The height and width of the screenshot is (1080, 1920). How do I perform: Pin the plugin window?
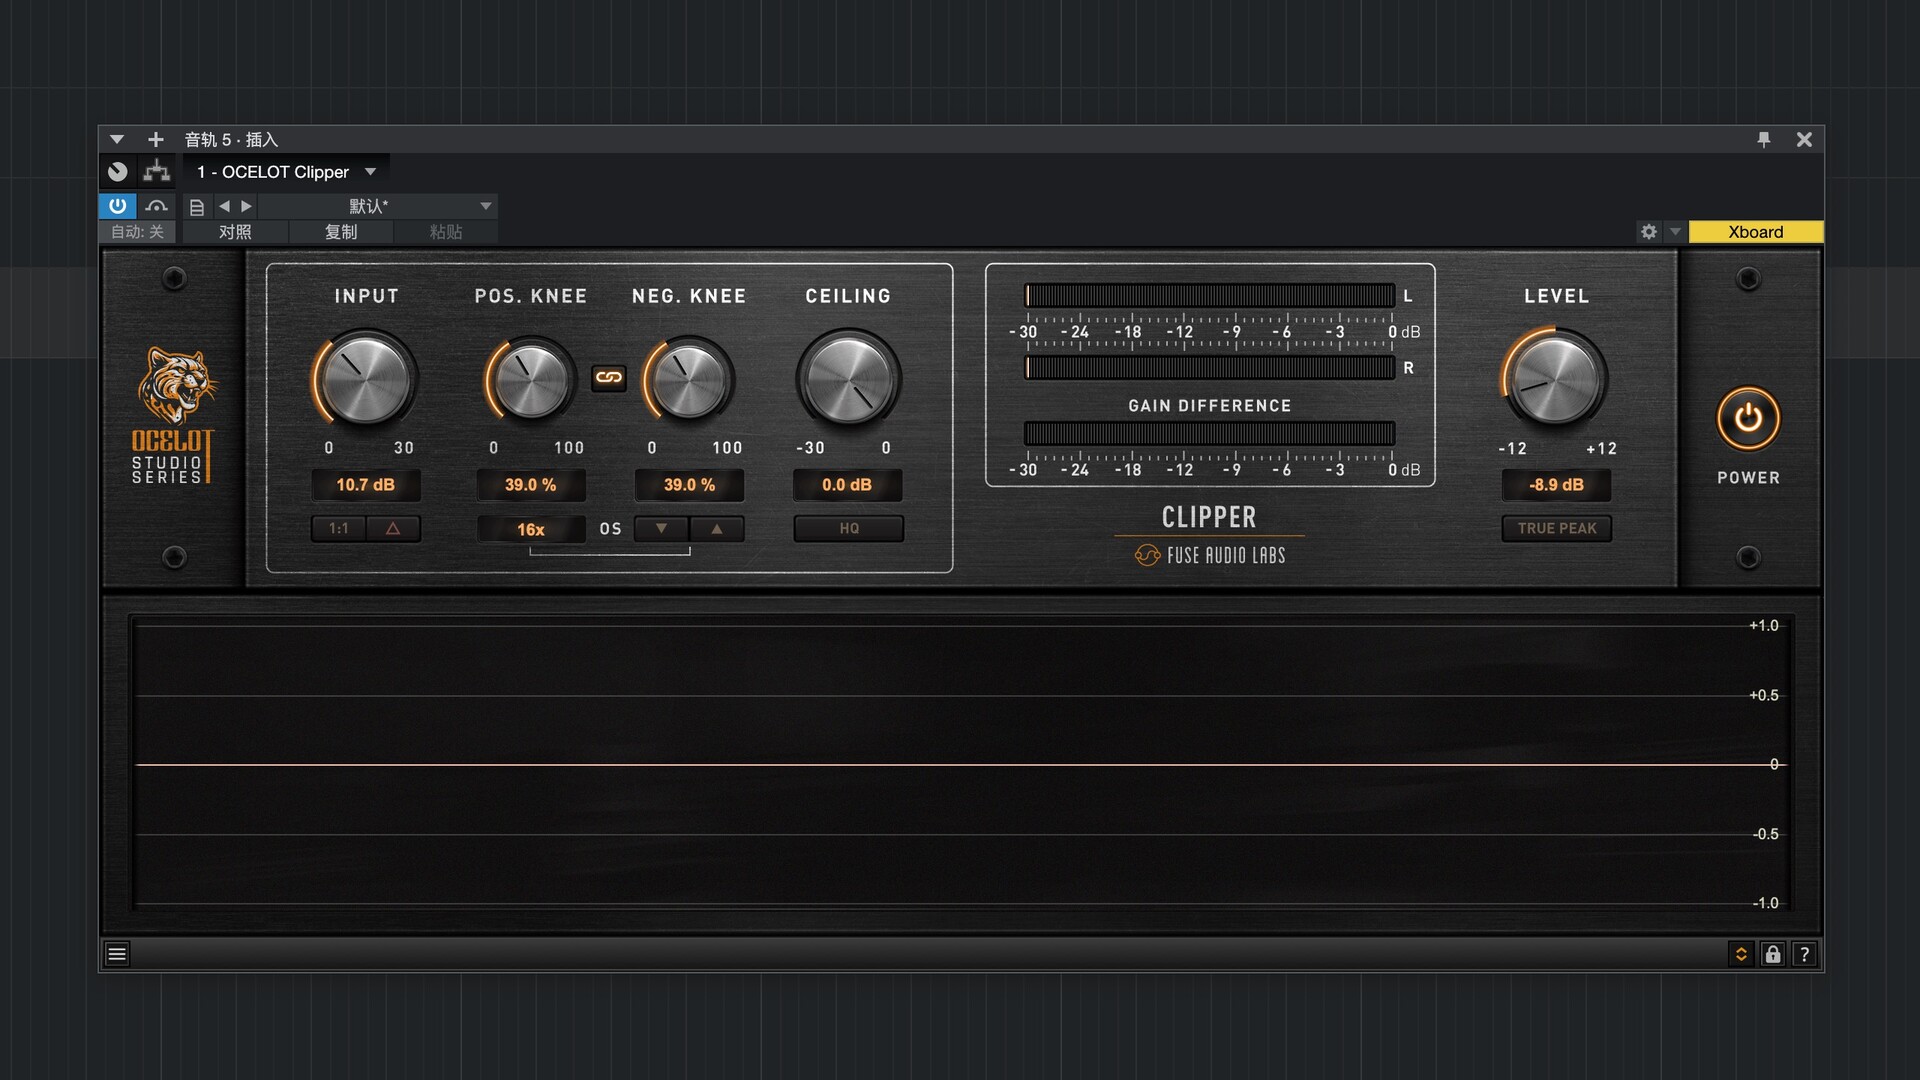pos(1764,140)
